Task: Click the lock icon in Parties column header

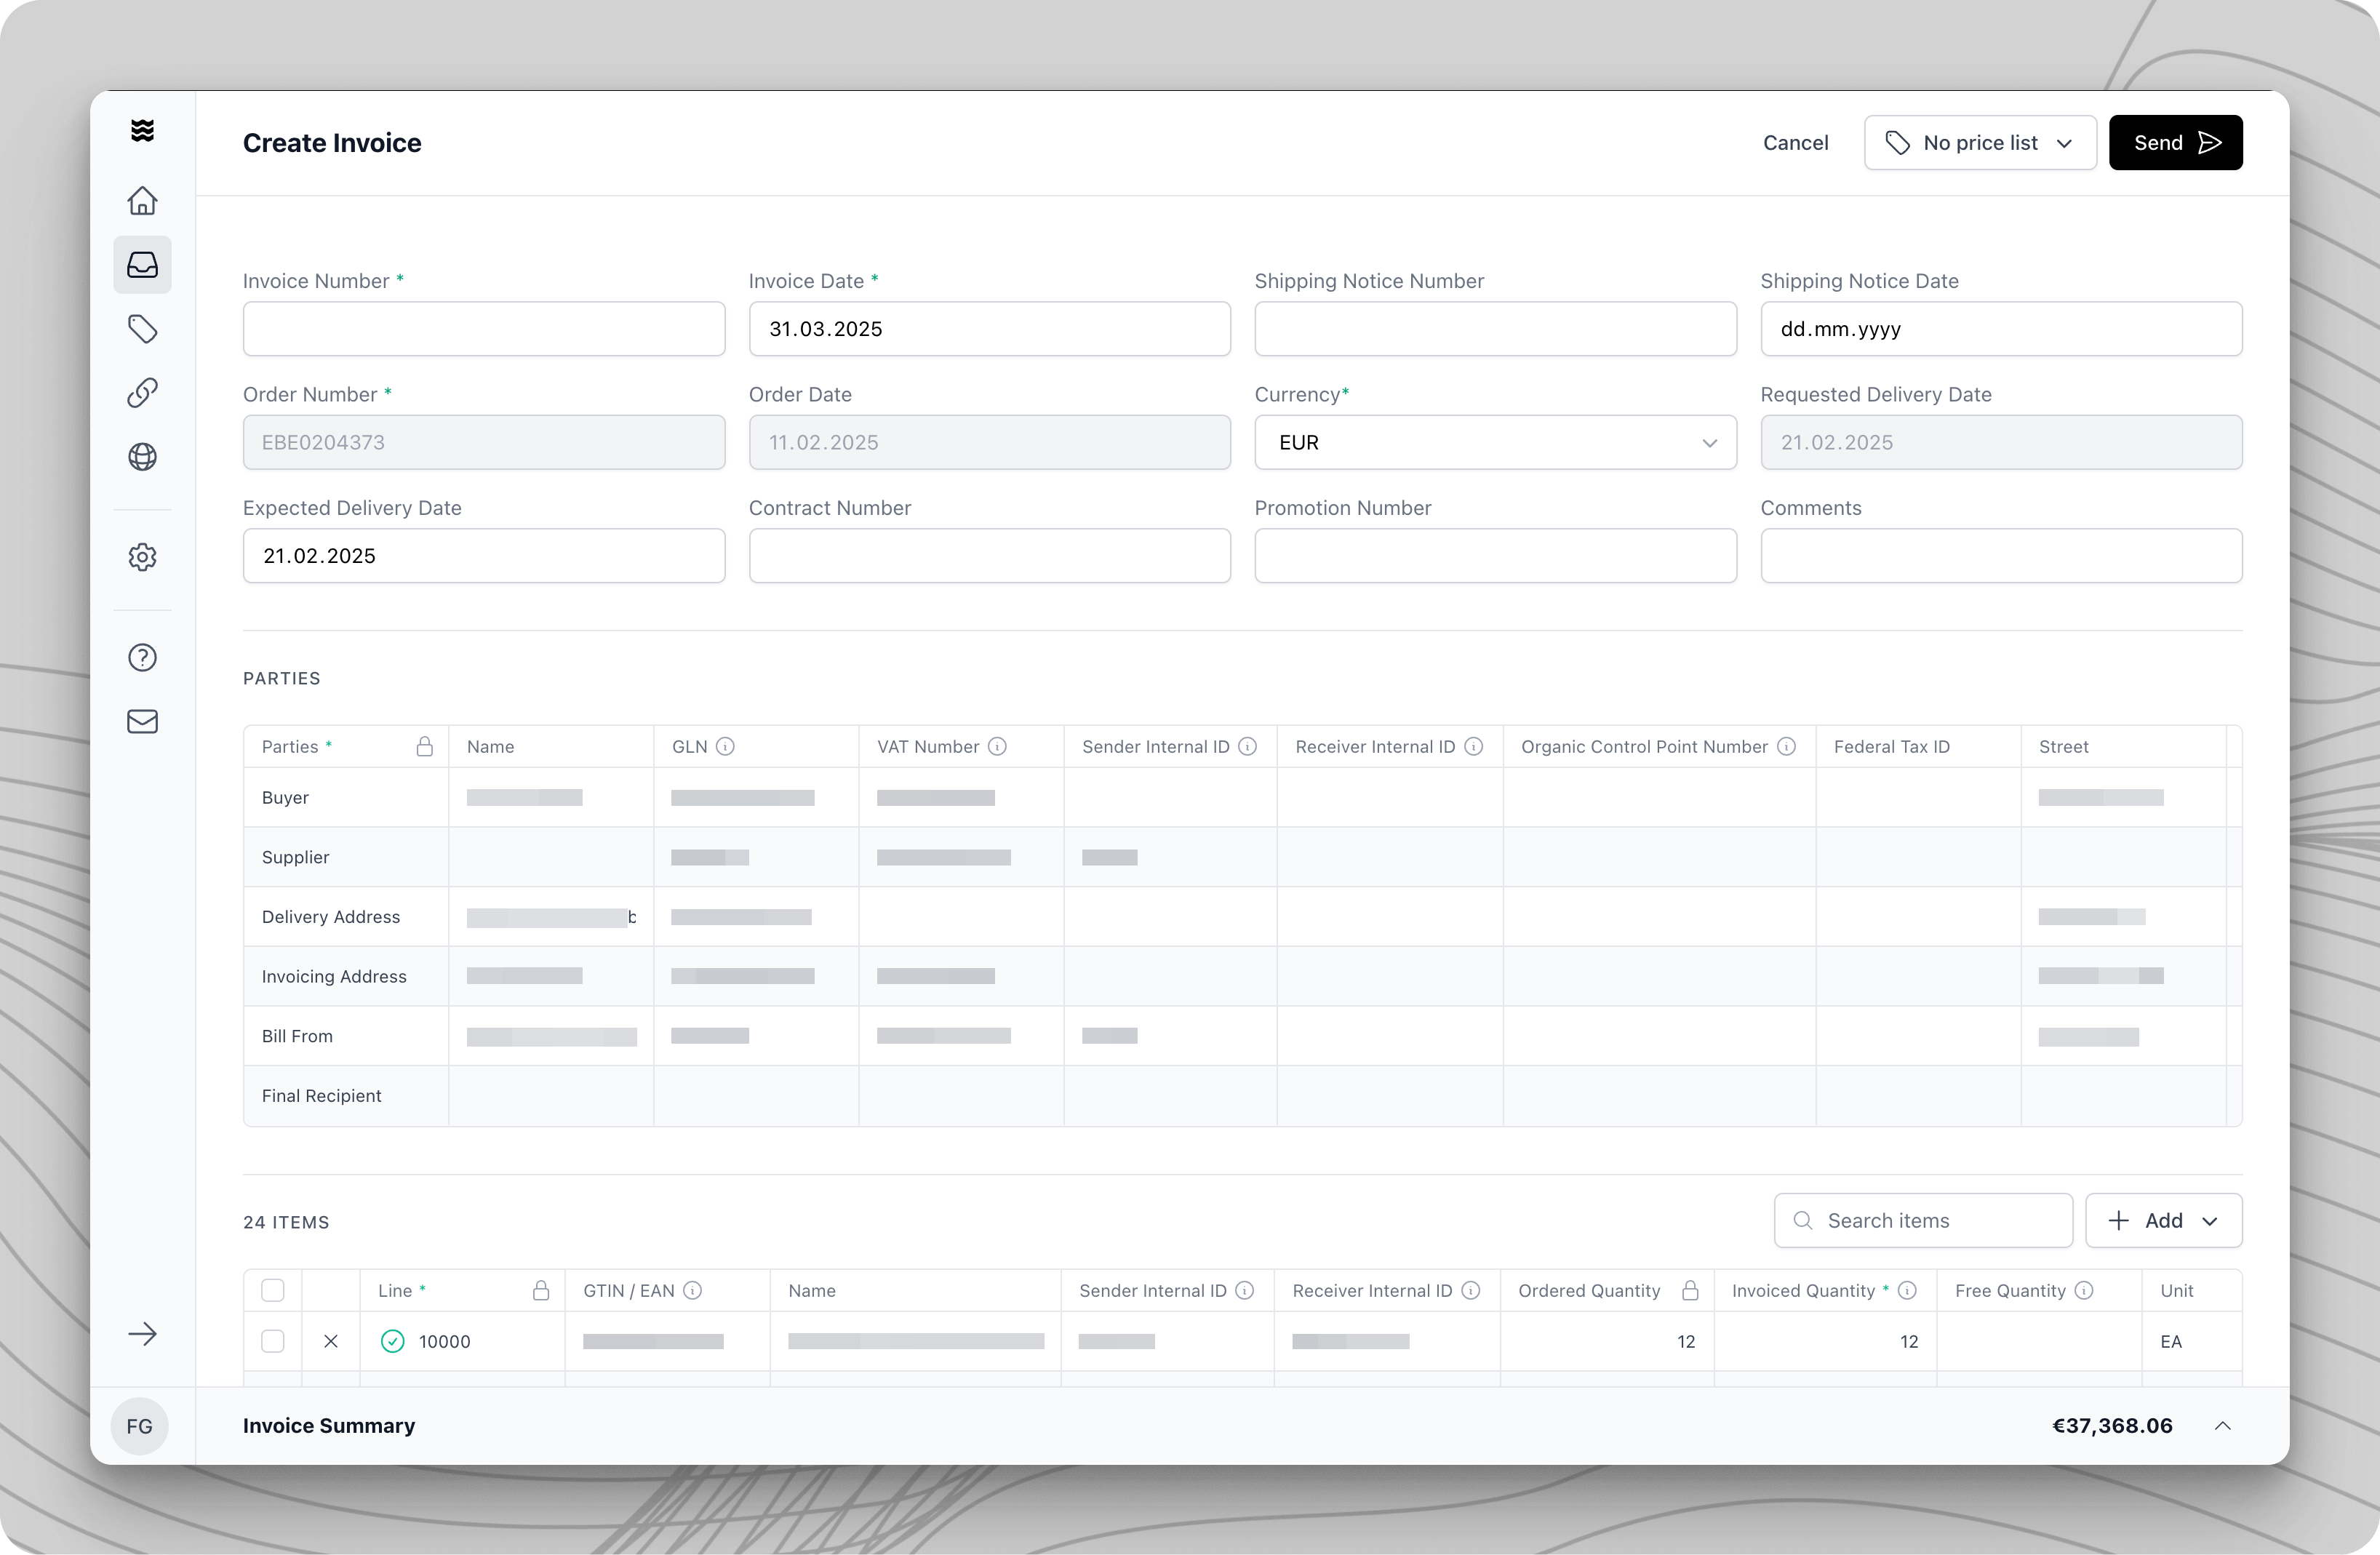Action: (424, 746)
